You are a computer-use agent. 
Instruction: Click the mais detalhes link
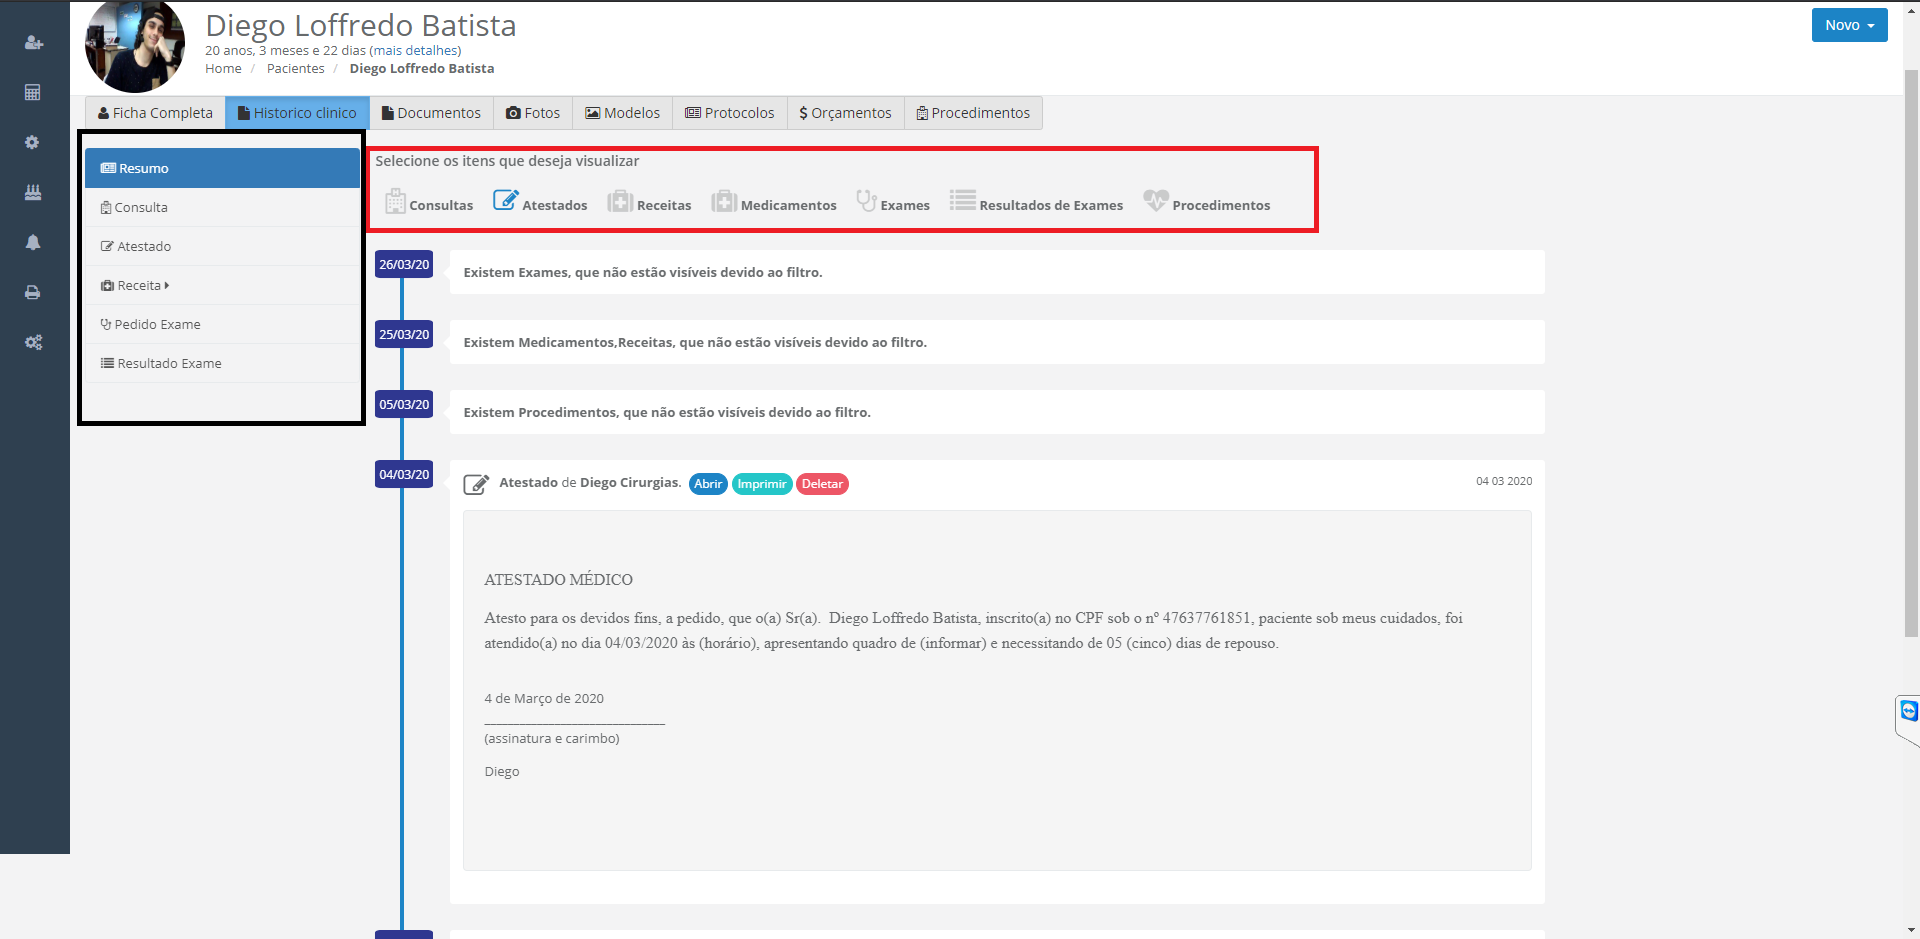(x=415, y=51)
